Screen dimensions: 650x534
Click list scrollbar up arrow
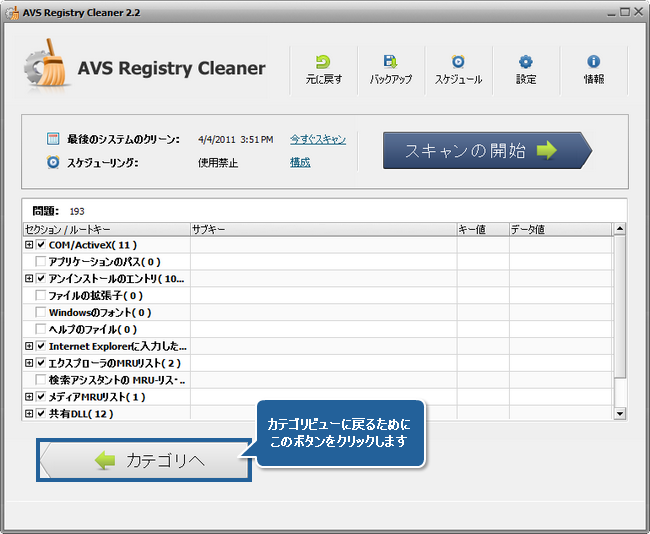(x=620, y=229)
